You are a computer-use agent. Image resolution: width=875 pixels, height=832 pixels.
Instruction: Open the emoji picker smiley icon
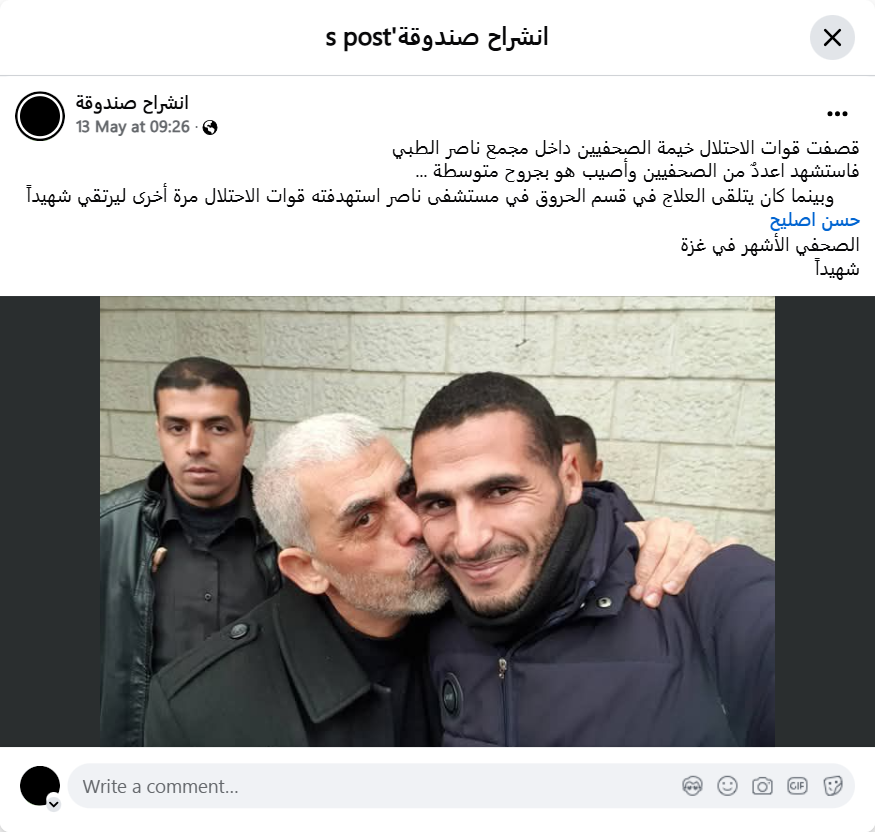pos(727,786)
